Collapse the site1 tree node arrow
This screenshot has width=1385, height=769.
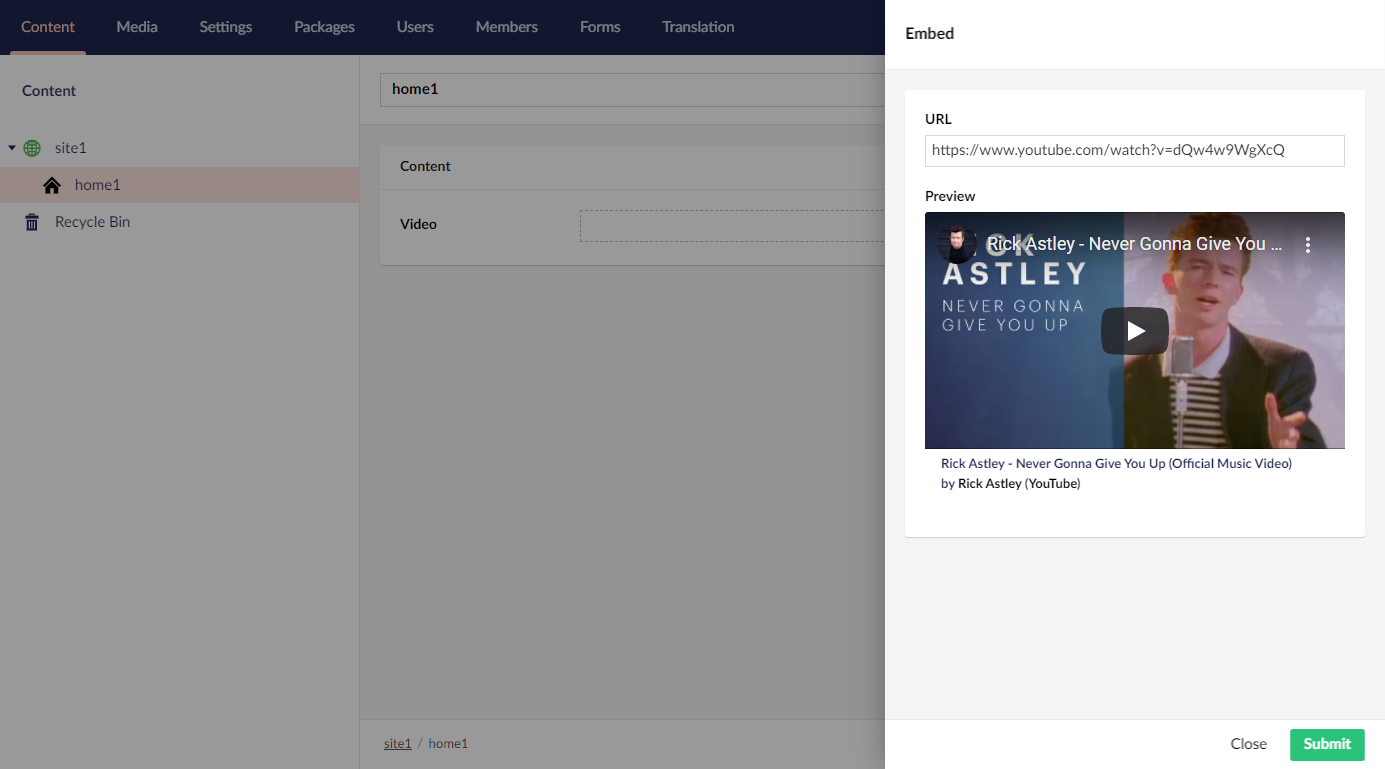[x=12, y=148]
